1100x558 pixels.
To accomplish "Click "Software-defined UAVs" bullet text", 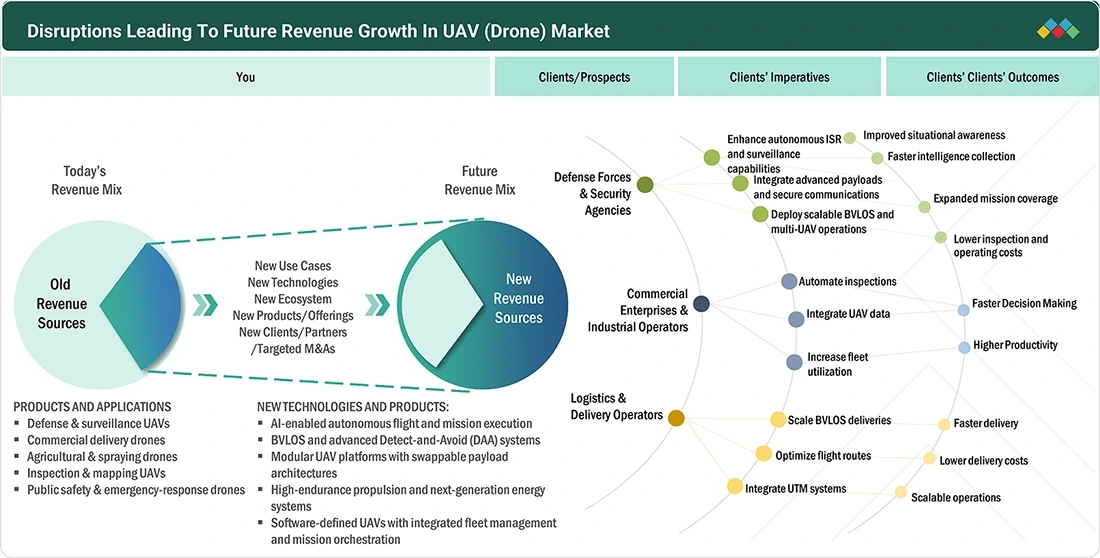I will pyautogui.click(x=413, y=531).
